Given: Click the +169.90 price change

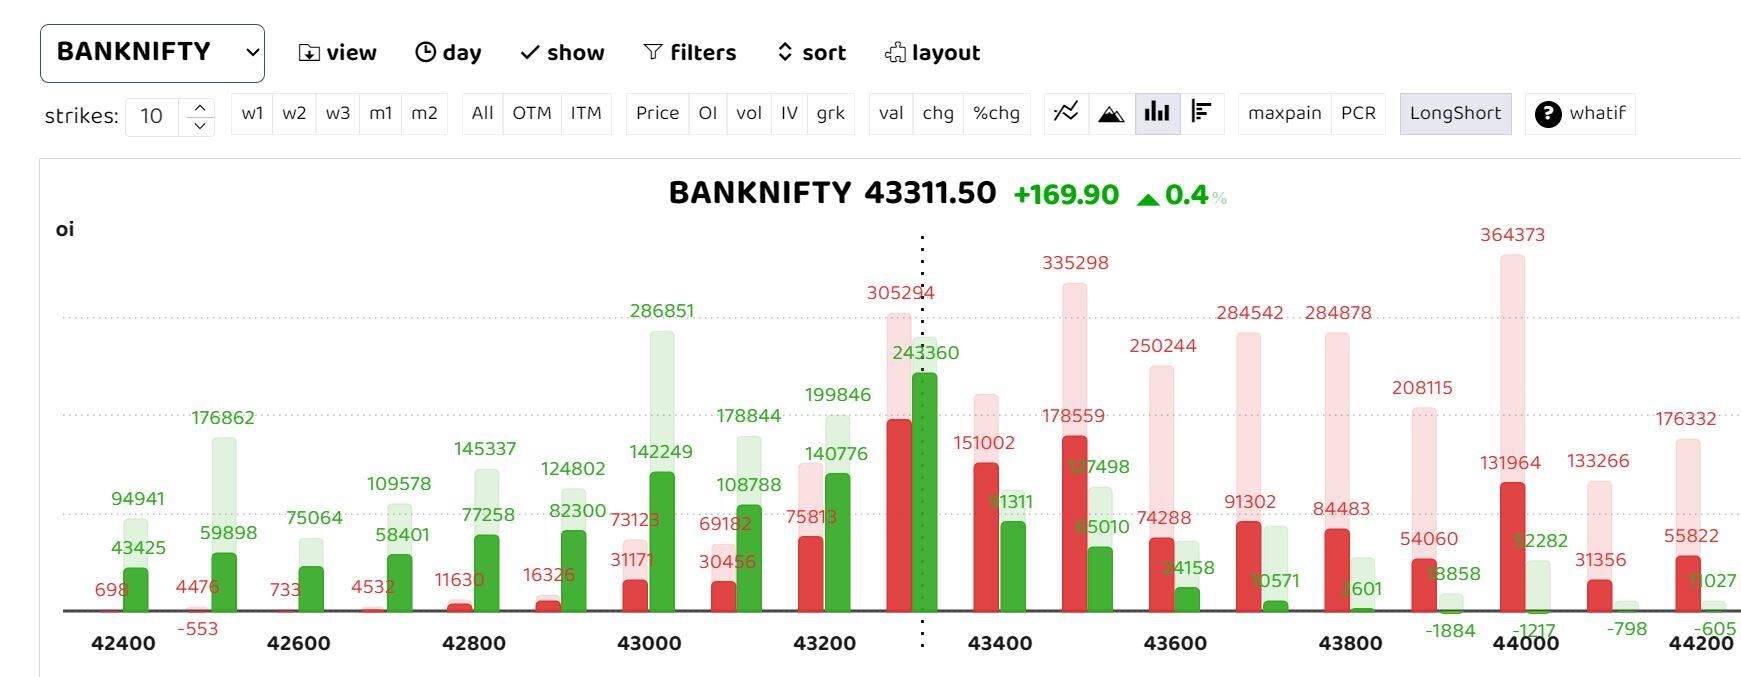Looking at the screenshot, I should tap(1066, 194).
